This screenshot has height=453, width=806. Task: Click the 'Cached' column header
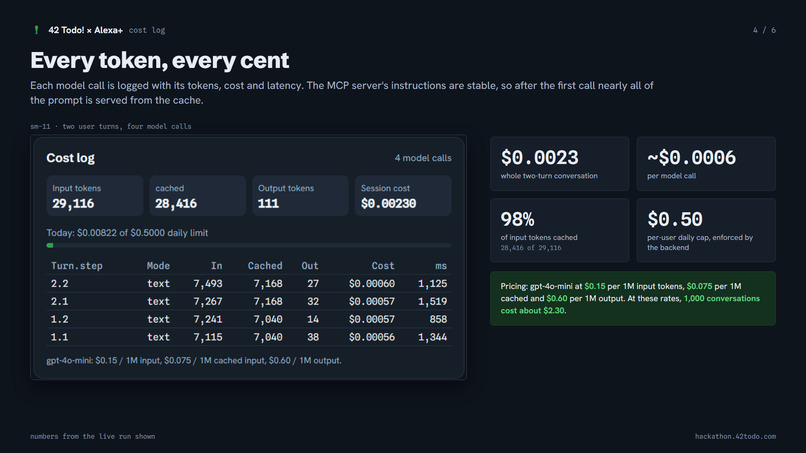pos(265,266)
